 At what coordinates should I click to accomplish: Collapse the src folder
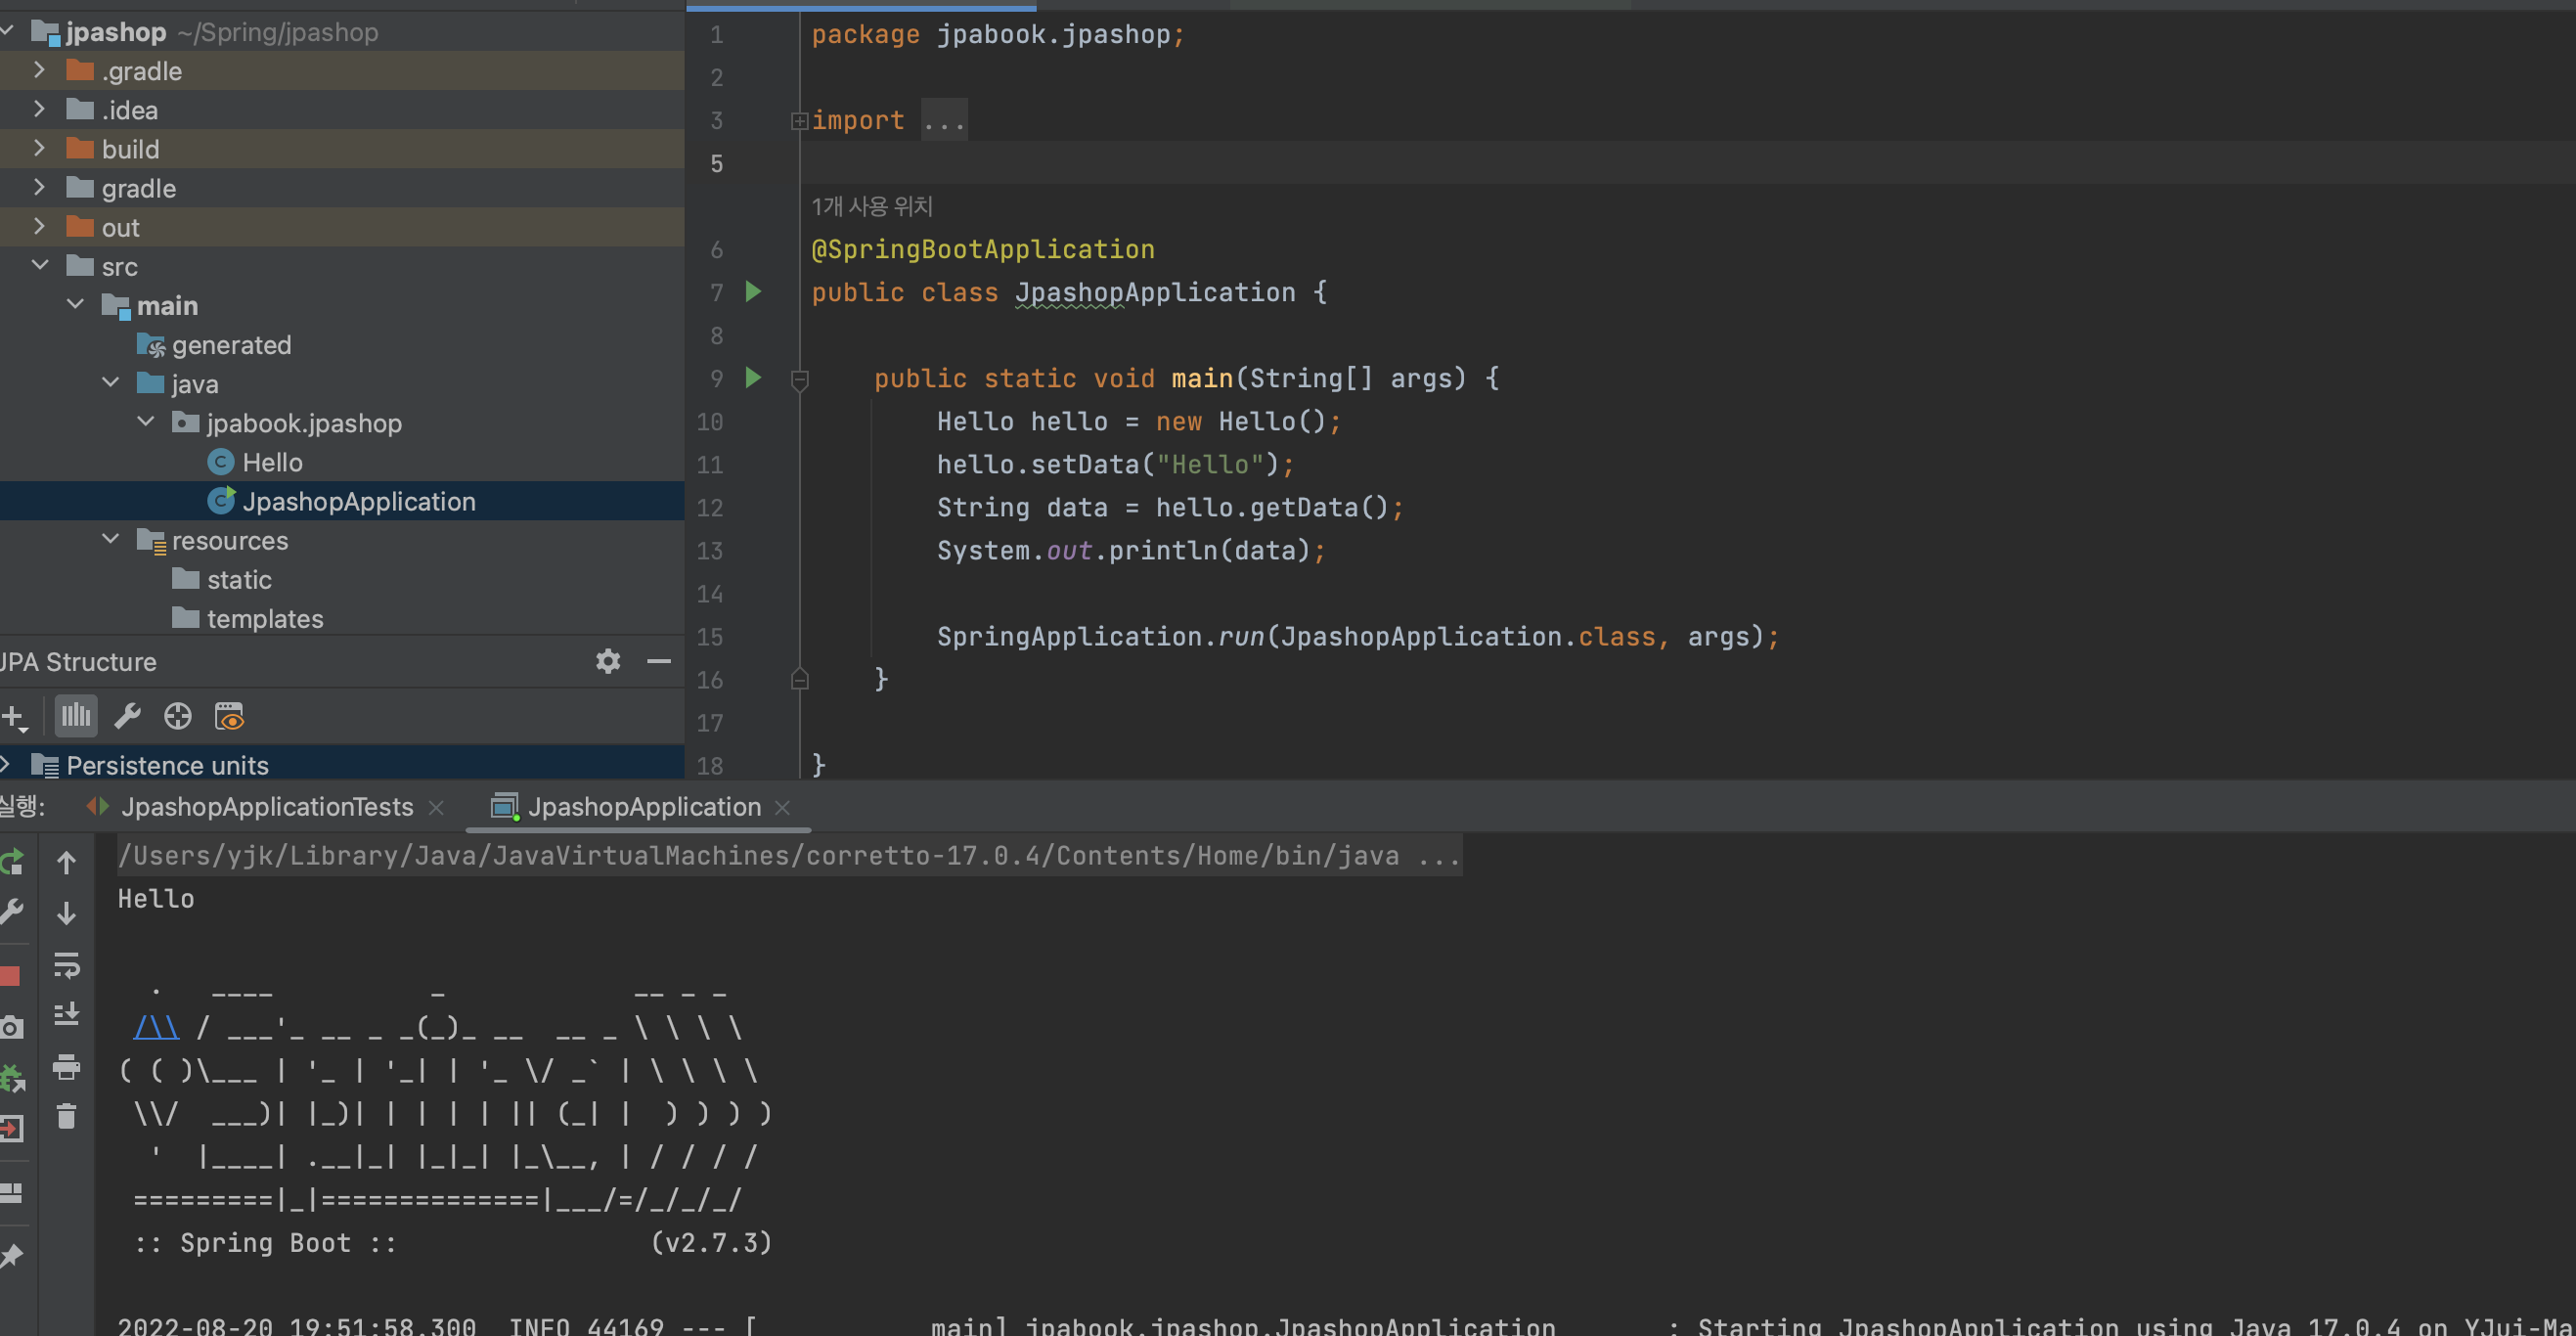point(40,265)
